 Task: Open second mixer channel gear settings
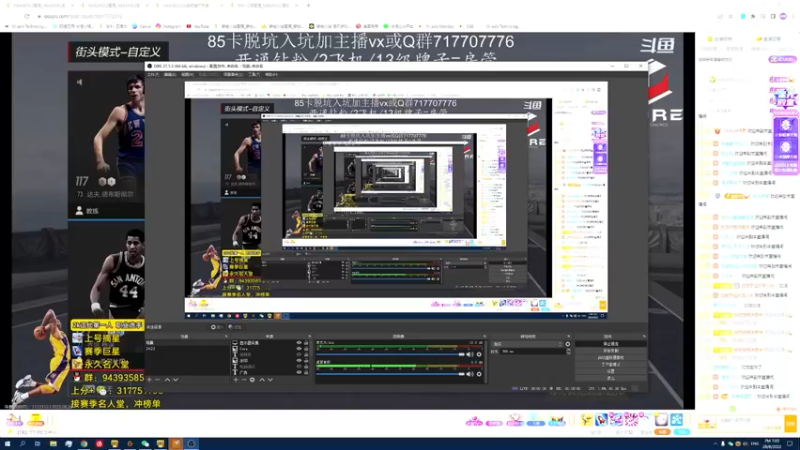[x=479, y=374]
